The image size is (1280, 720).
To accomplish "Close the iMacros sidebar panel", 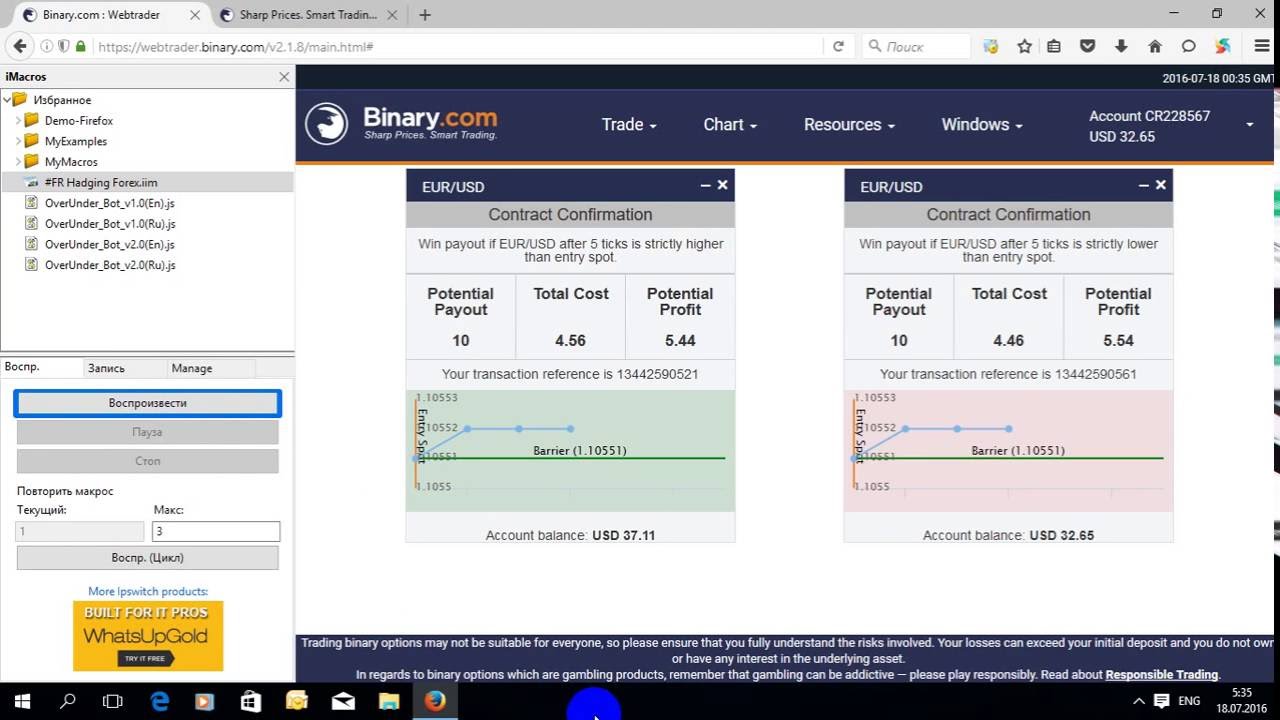I will (x=284, y=76).
